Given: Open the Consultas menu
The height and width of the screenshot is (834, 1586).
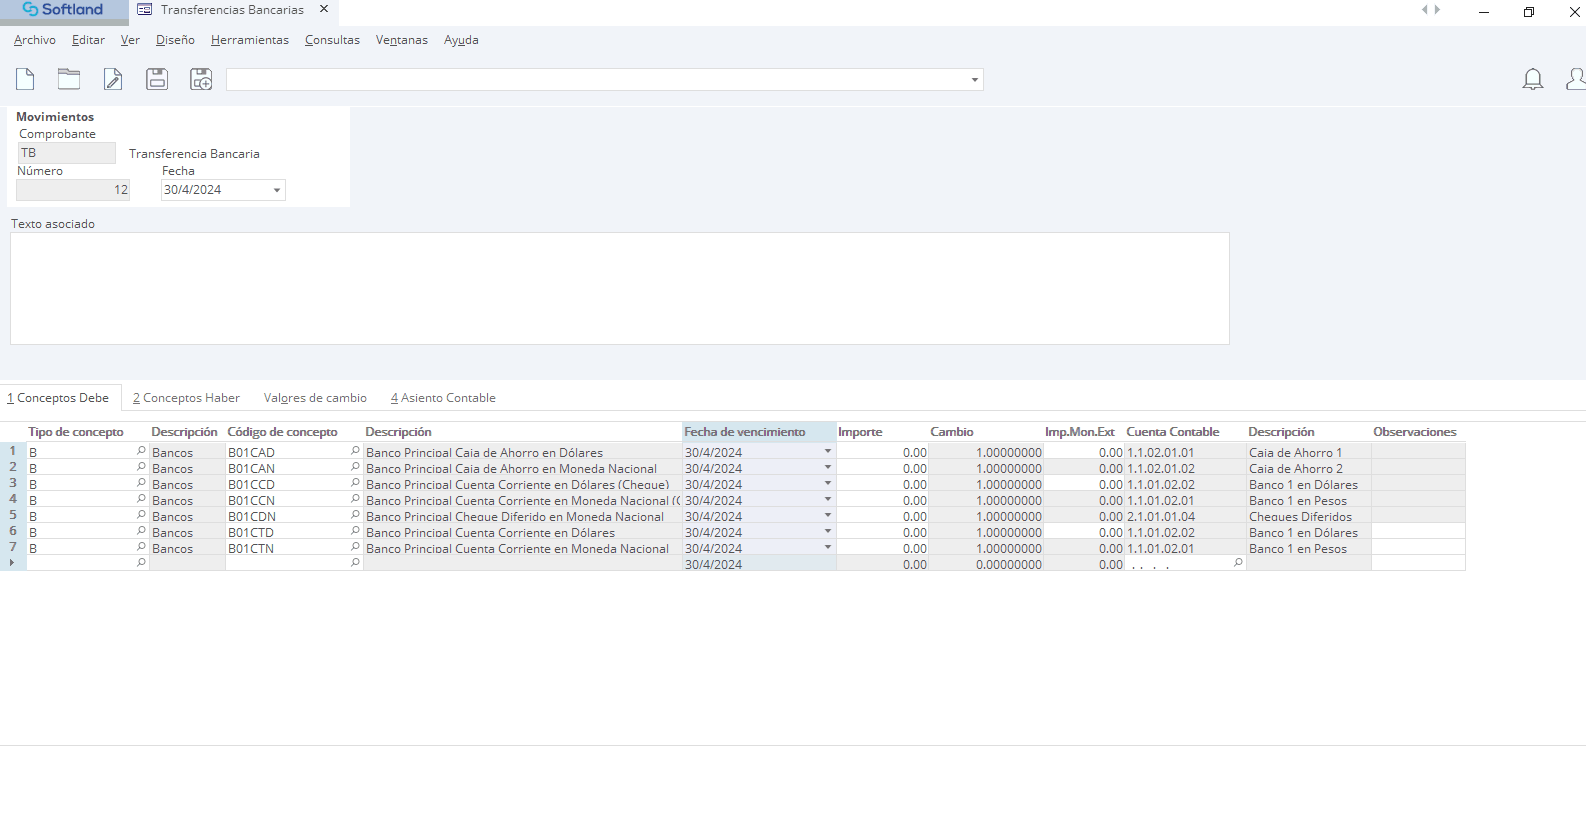Looking at the screenshot, I should click(x=332, y=40).
